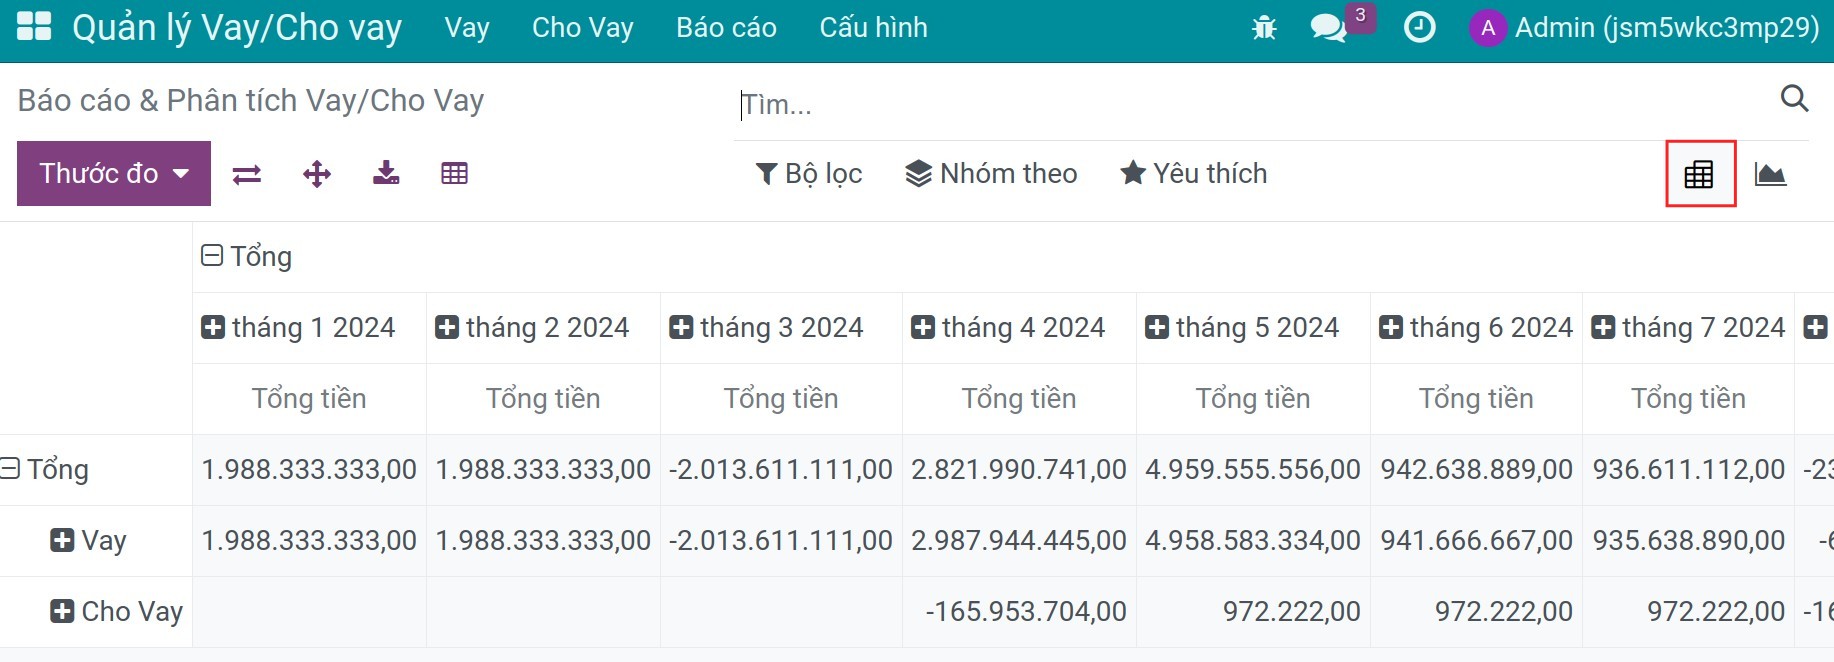Click the Tổng cell 936.611.112,00
This screenshot has height=662, width=1834.
coord(1688,470)
